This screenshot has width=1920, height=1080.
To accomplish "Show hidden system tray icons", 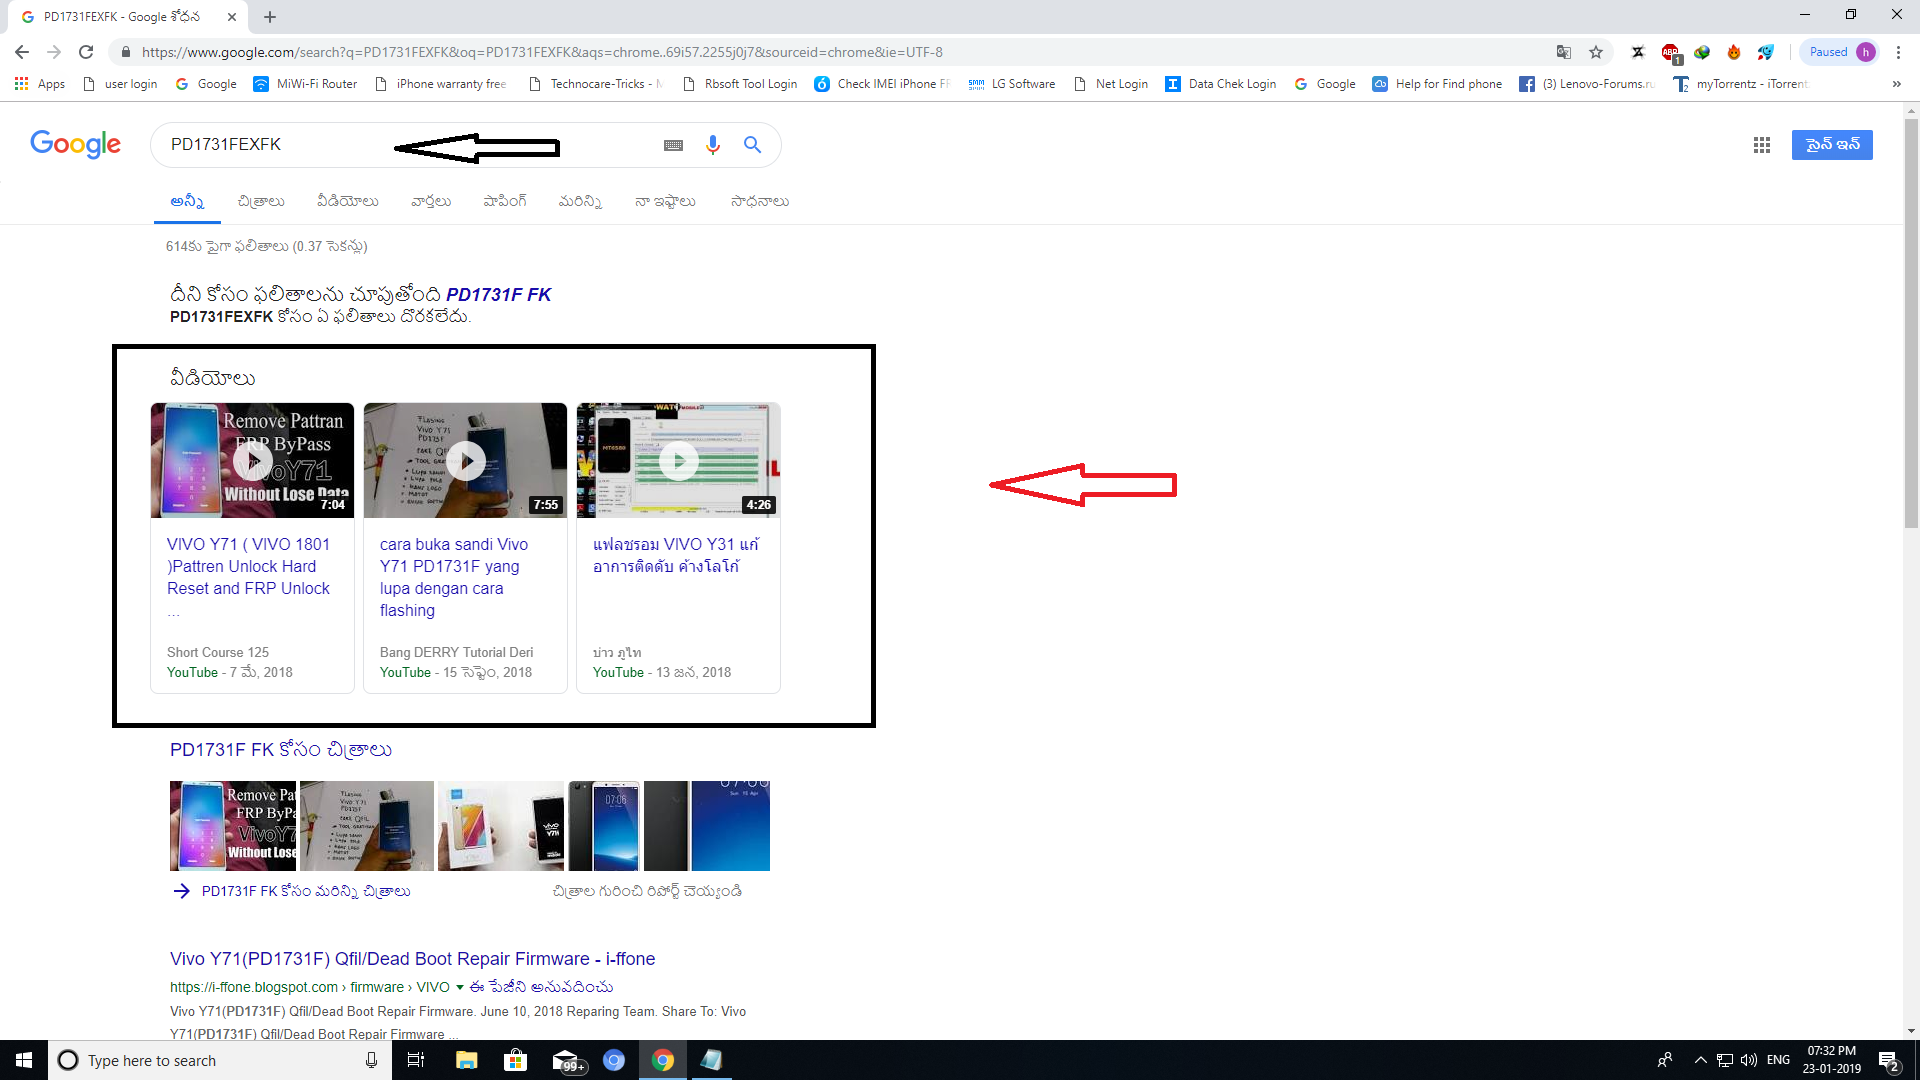I will point(1700,1060).
